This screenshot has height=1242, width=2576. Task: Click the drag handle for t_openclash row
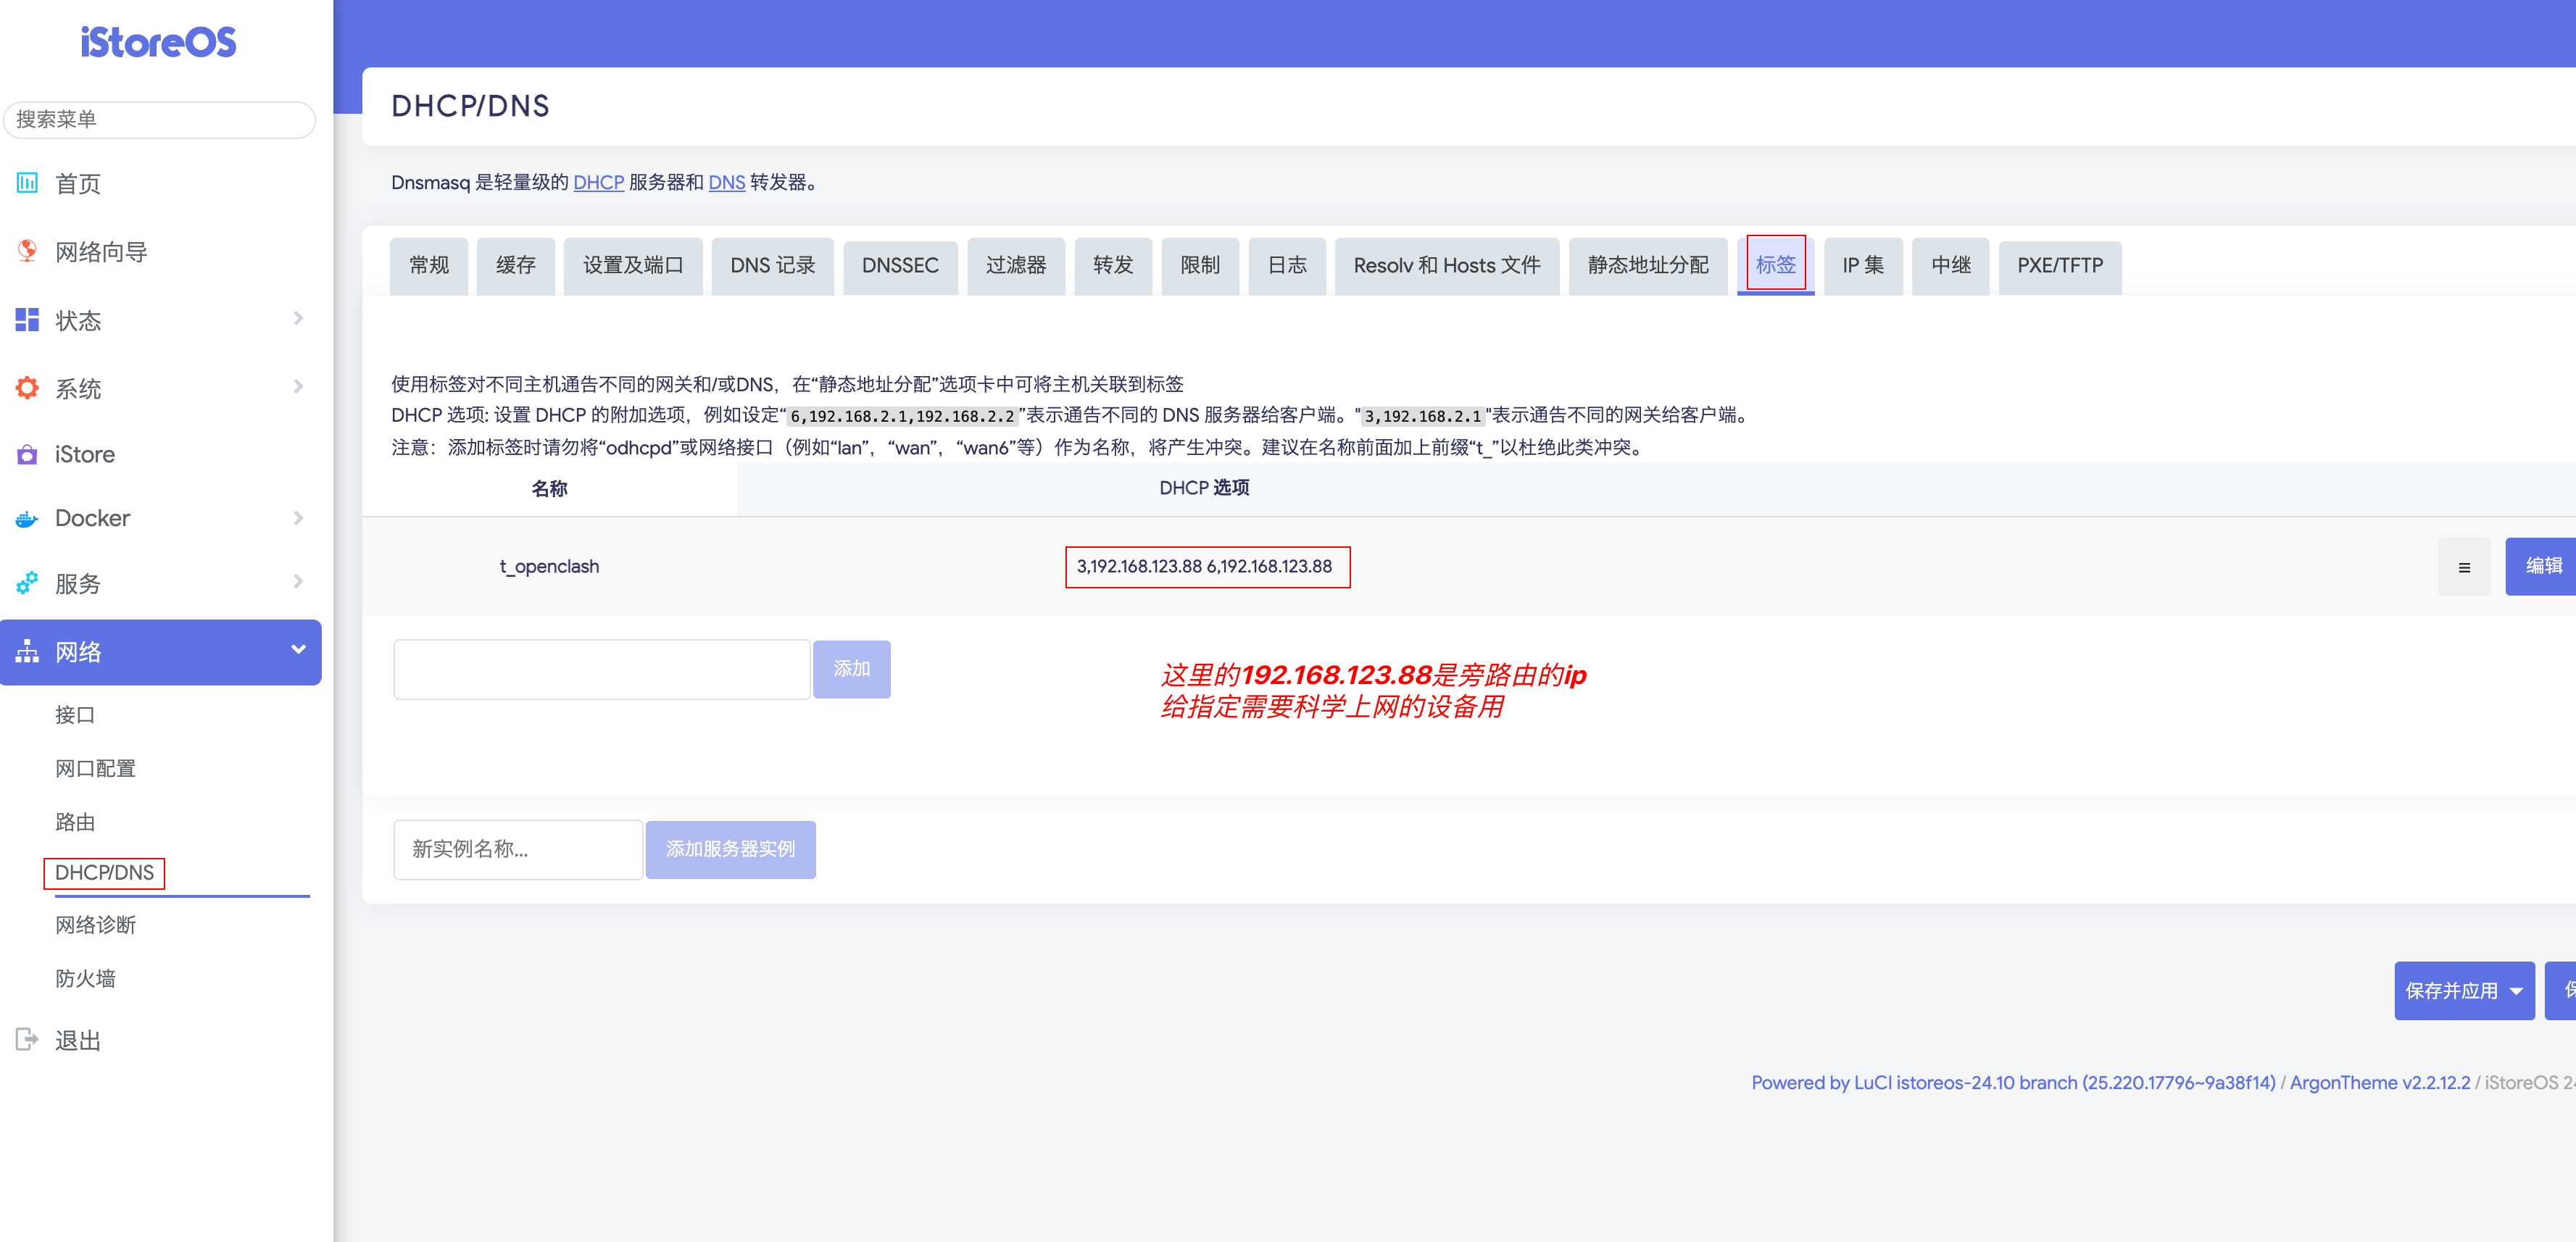(x=2464, y=567)
